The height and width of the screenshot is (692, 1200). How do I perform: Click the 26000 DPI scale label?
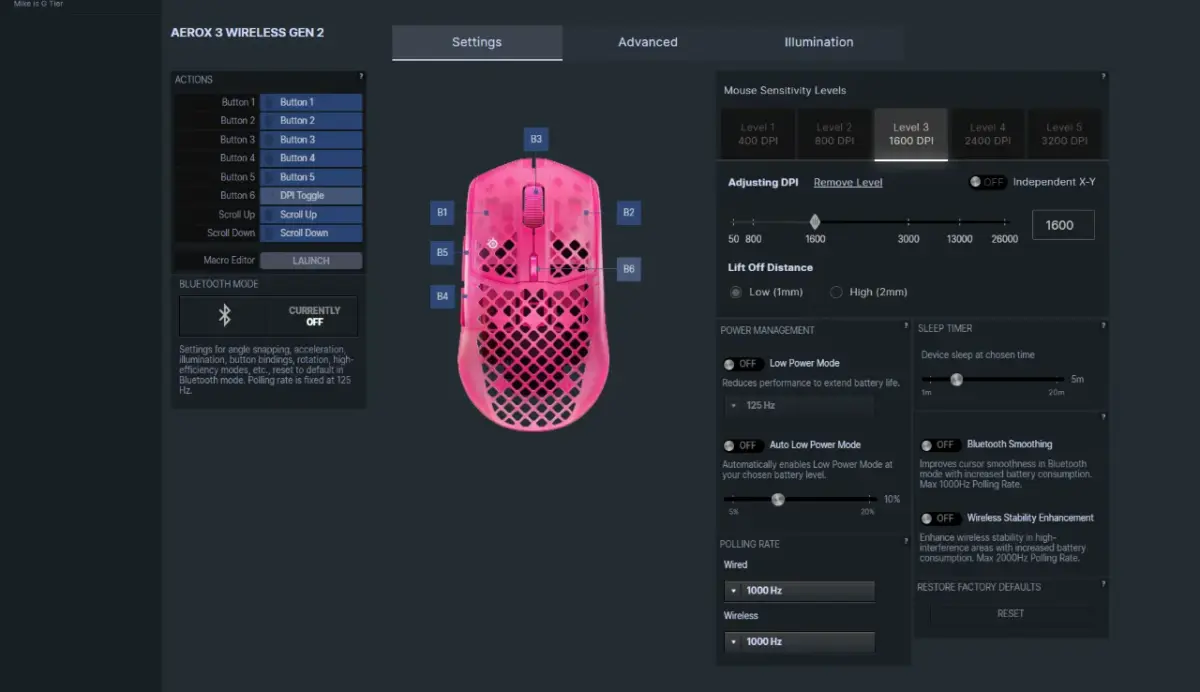point(1004,239)
